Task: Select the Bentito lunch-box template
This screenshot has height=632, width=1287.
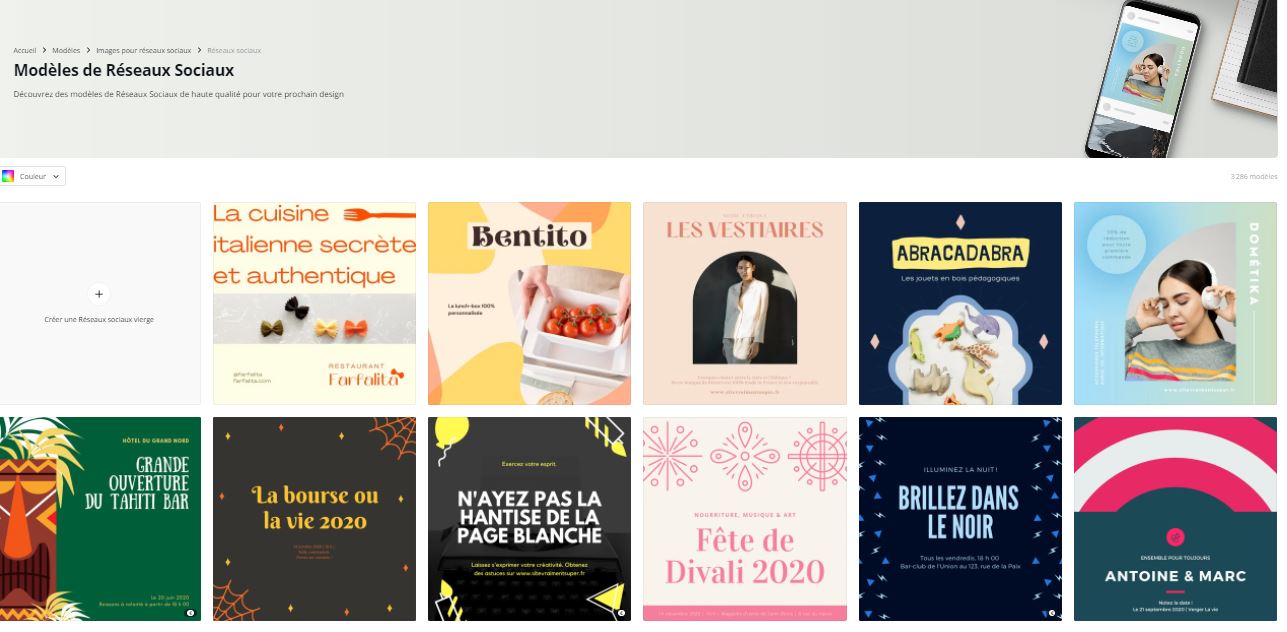Action: pyautogui.click(x=529, y=303)
